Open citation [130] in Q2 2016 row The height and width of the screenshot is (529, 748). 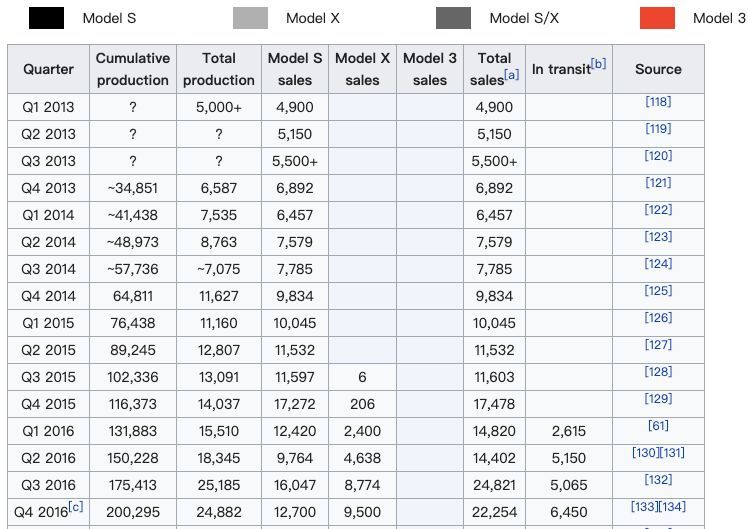(645, 452)
